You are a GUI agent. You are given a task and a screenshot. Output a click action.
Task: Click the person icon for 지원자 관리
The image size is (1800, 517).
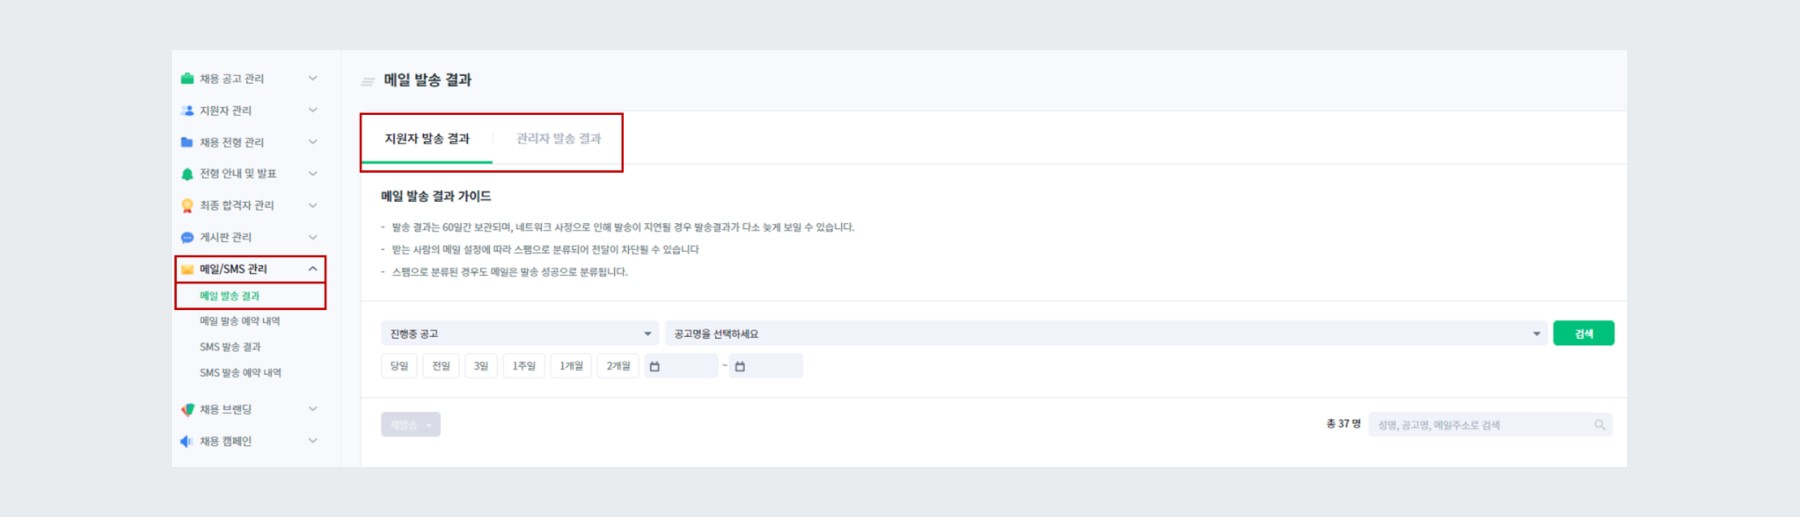(187, 110)
